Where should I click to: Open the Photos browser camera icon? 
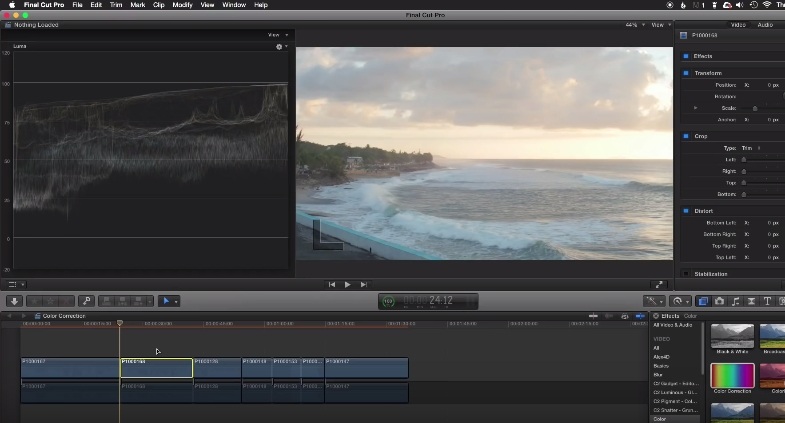(719, 300)
